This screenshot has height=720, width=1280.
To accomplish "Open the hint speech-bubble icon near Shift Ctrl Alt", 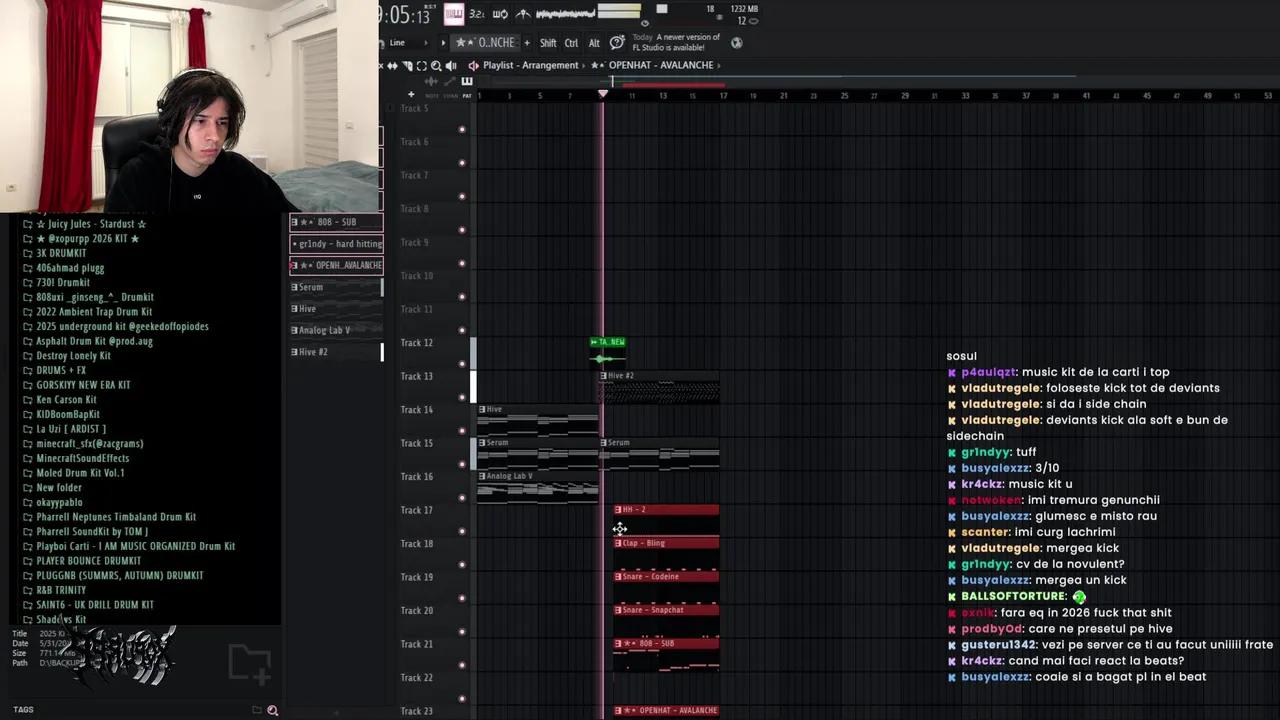I will point(616,42).
